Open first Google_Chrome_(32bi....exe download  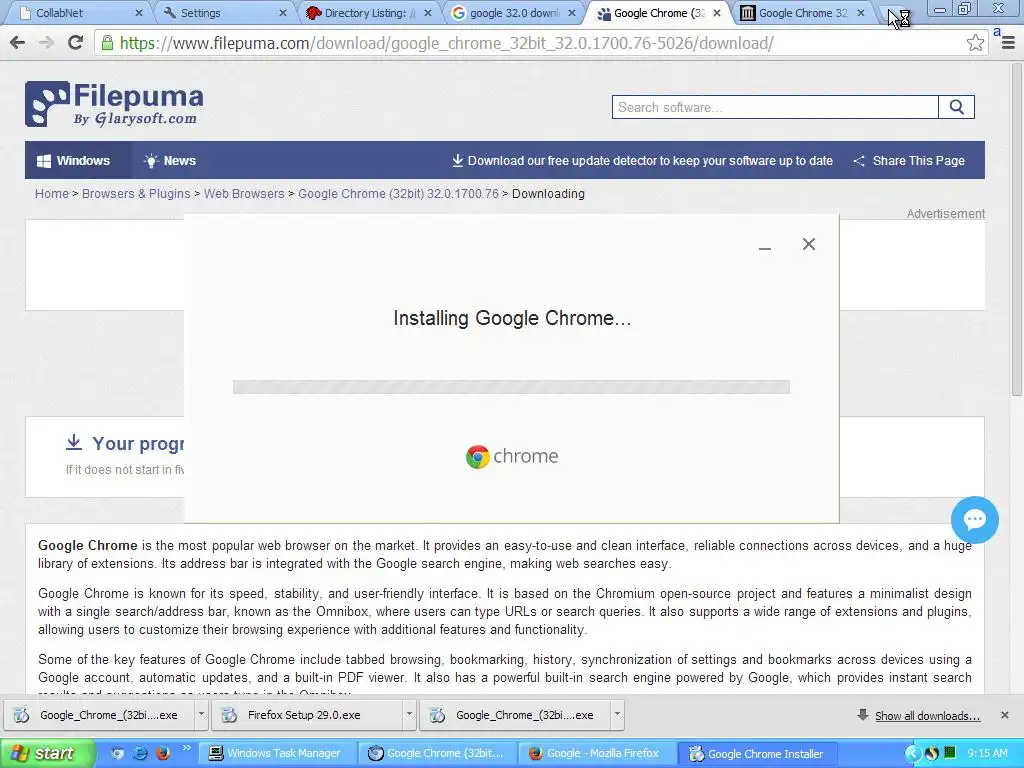pos(99,715)
